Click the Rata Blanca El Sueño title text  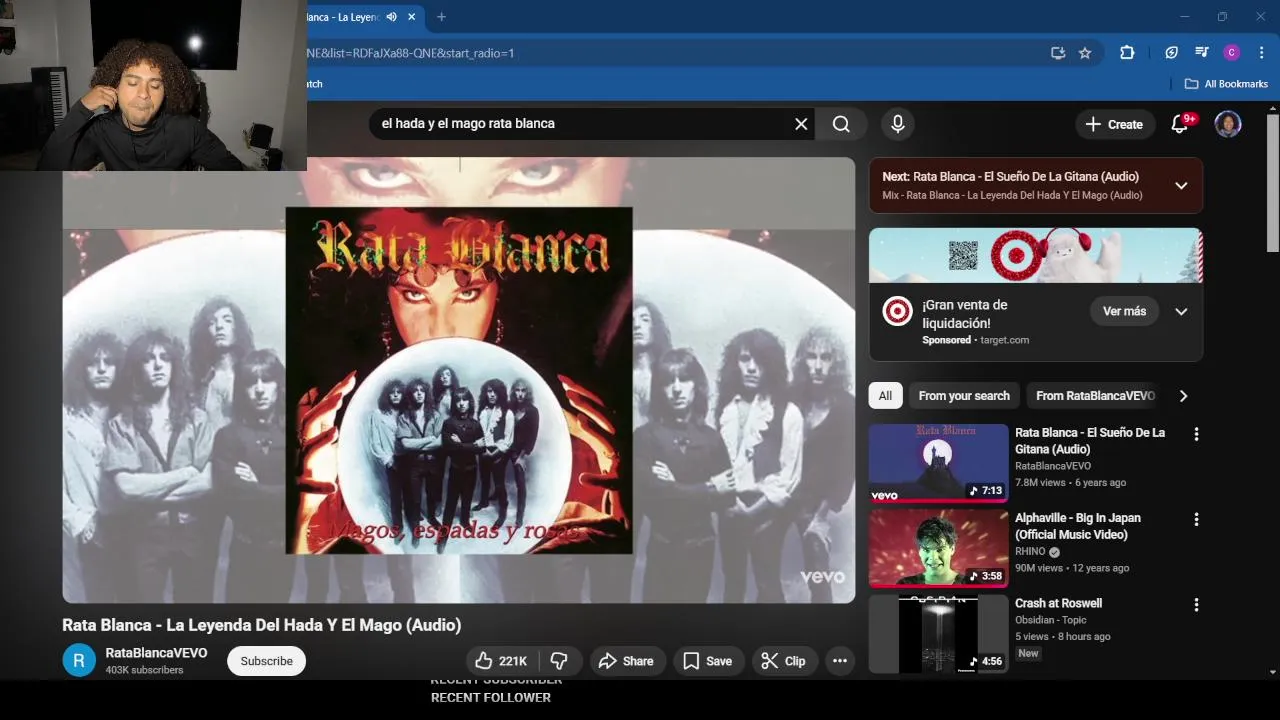click(x=1090, y=441)
